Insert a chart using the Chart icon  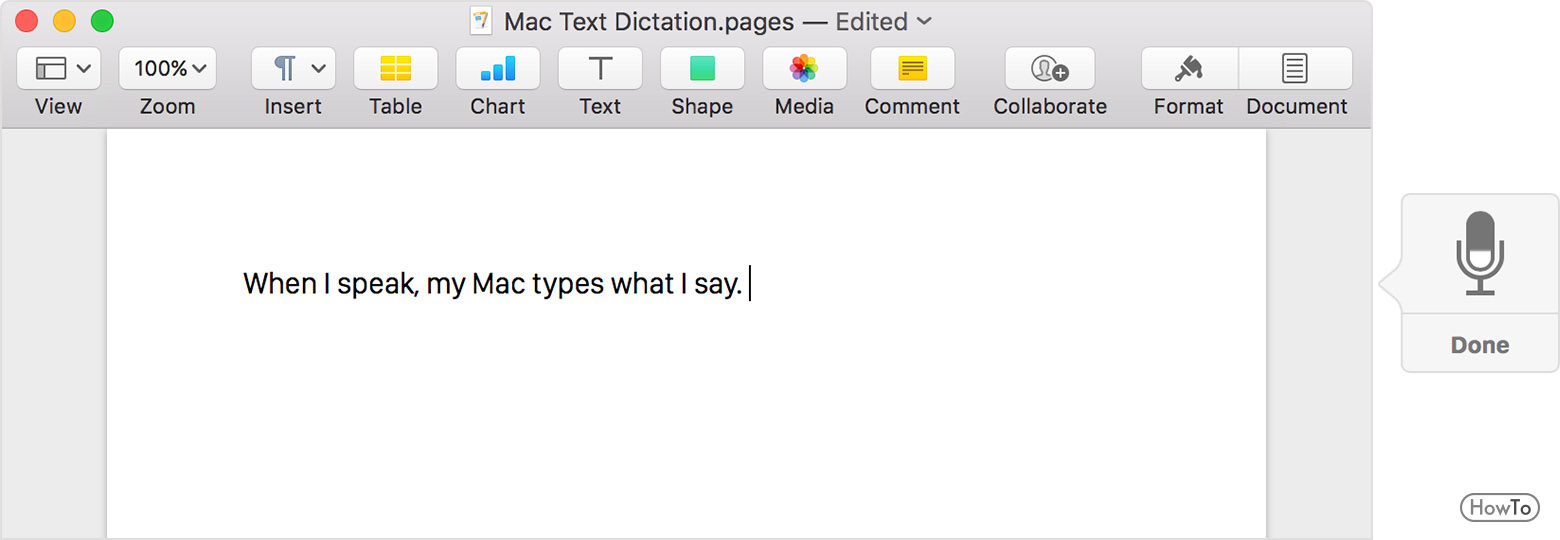(x=498, y=68)
